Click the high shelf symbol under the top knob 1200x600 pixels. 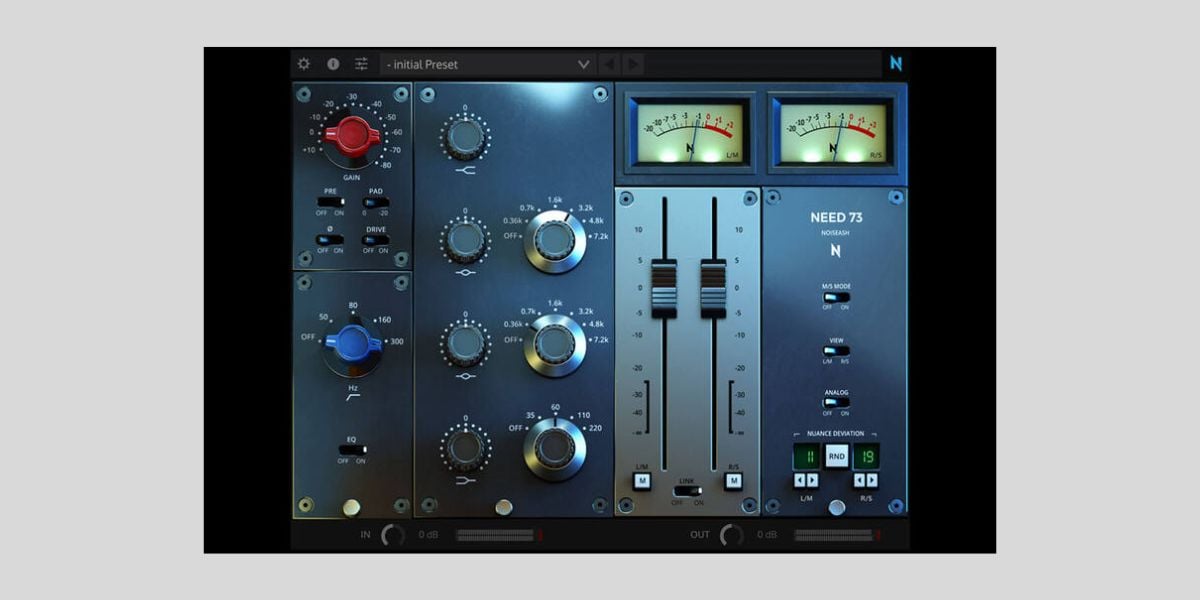click(x=464, y=171)
